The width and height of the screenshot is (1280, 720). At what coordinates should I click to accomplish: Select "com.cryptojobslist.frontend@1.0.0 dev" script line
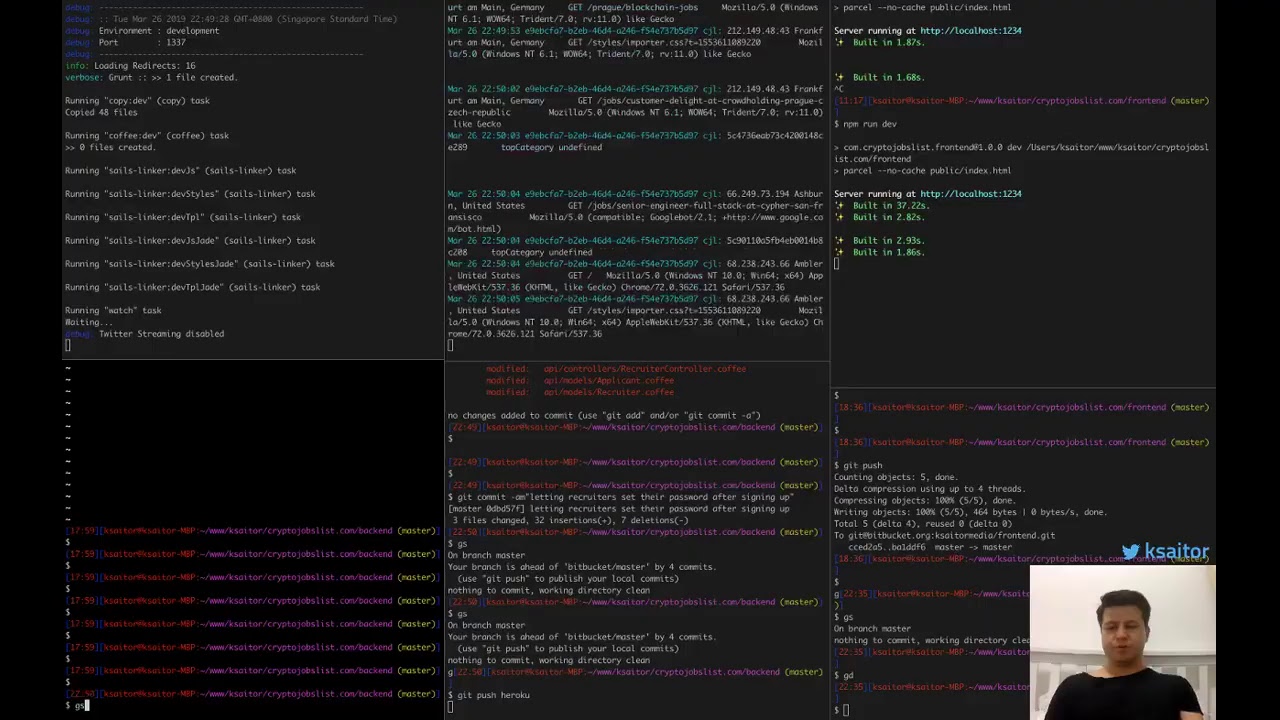pos(1021,153)
